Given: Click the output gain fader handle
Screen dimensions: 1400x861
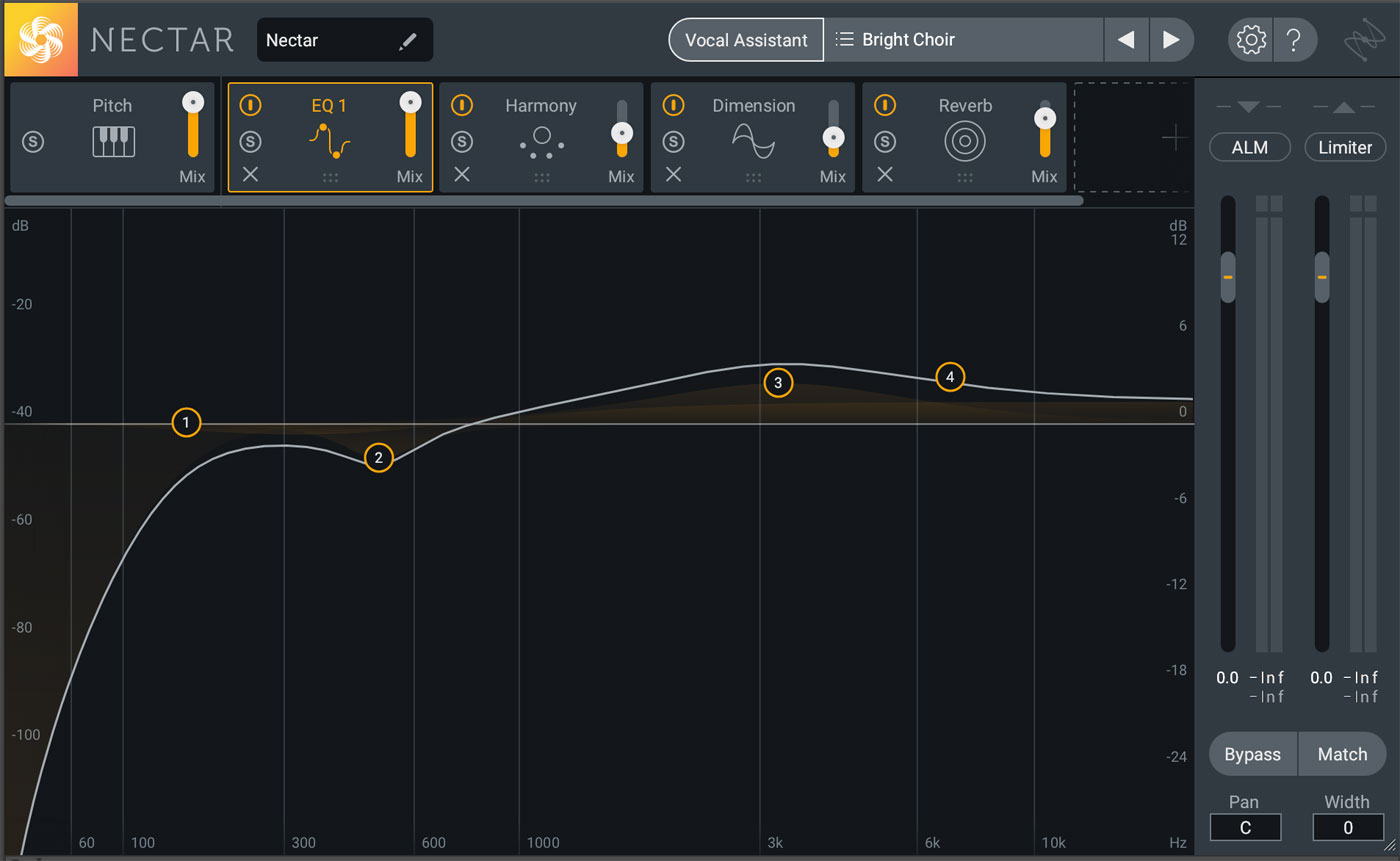Looking at the screenshot, I should point(1322,277).
